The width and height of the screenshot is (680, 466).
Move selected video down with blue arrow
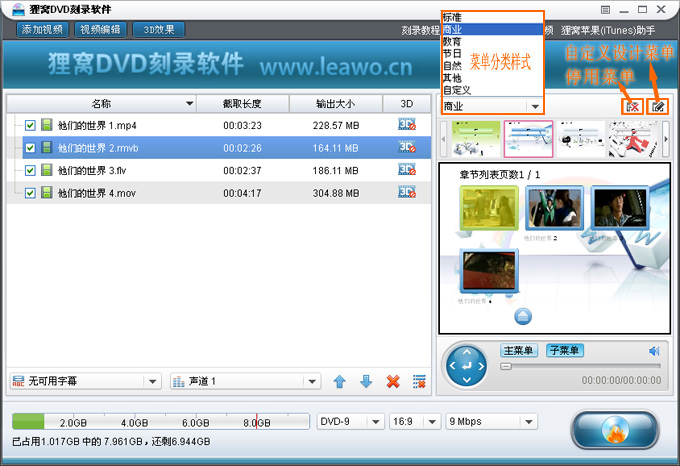click(366, 381)
